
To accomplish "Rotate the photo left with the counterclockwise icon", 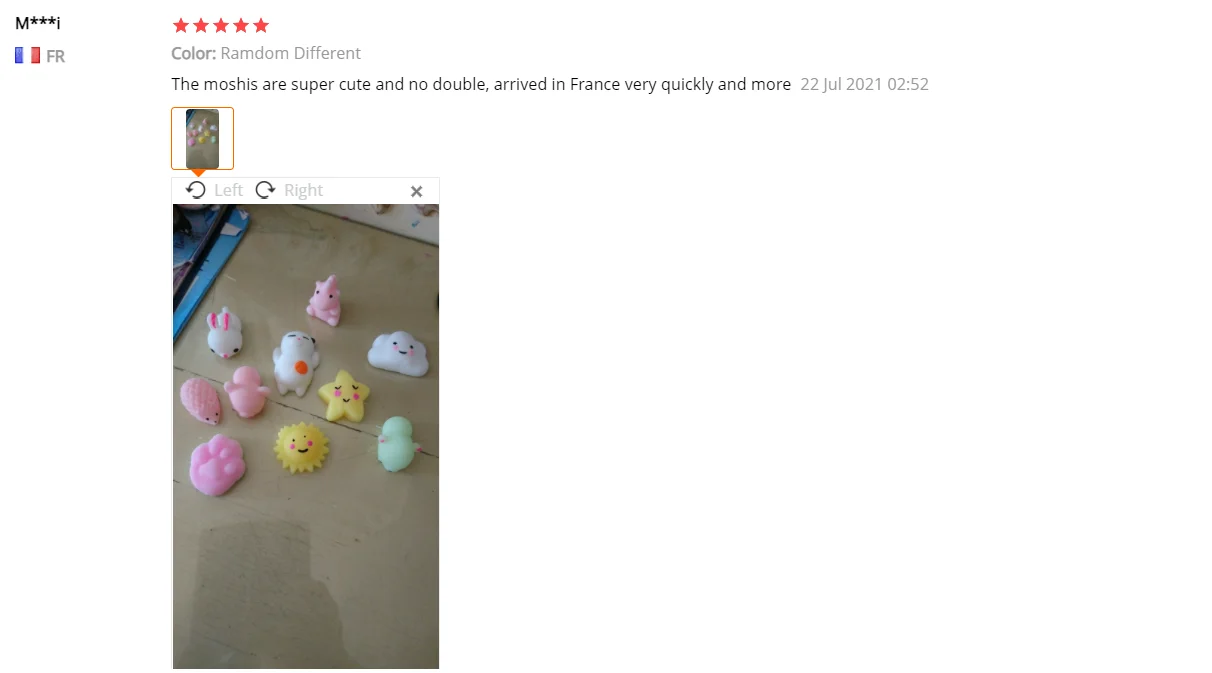I will pos(196,190).
